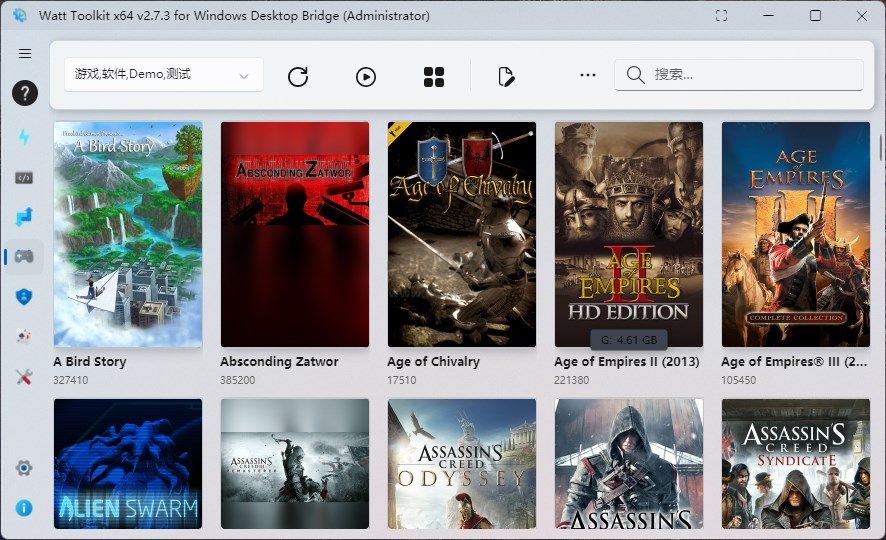This screenshot has width=886, height=540.
Task: Expand the 游戏,软件,Demo,测试 type filter dropdown
Action: click(x=164, y=75)
